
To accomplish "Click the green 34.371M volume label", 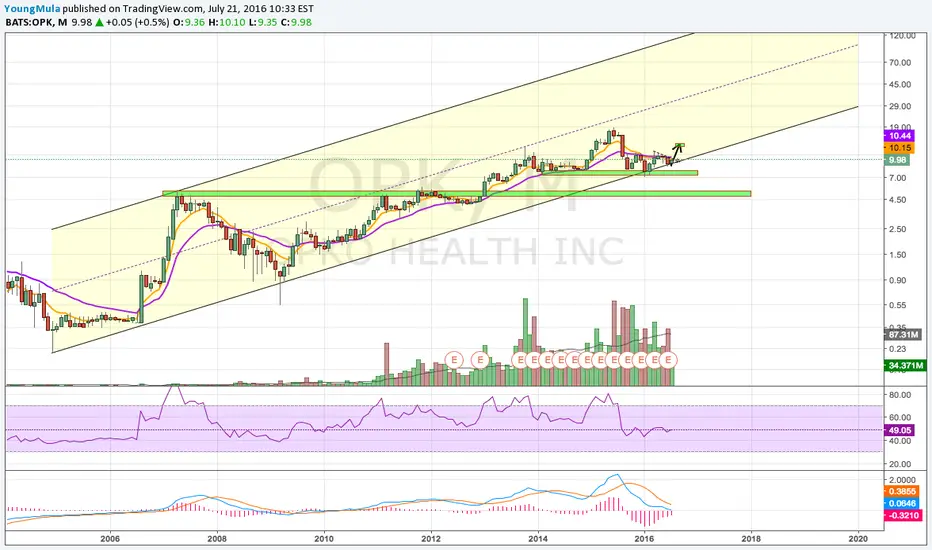I will [x=906, y=365].
